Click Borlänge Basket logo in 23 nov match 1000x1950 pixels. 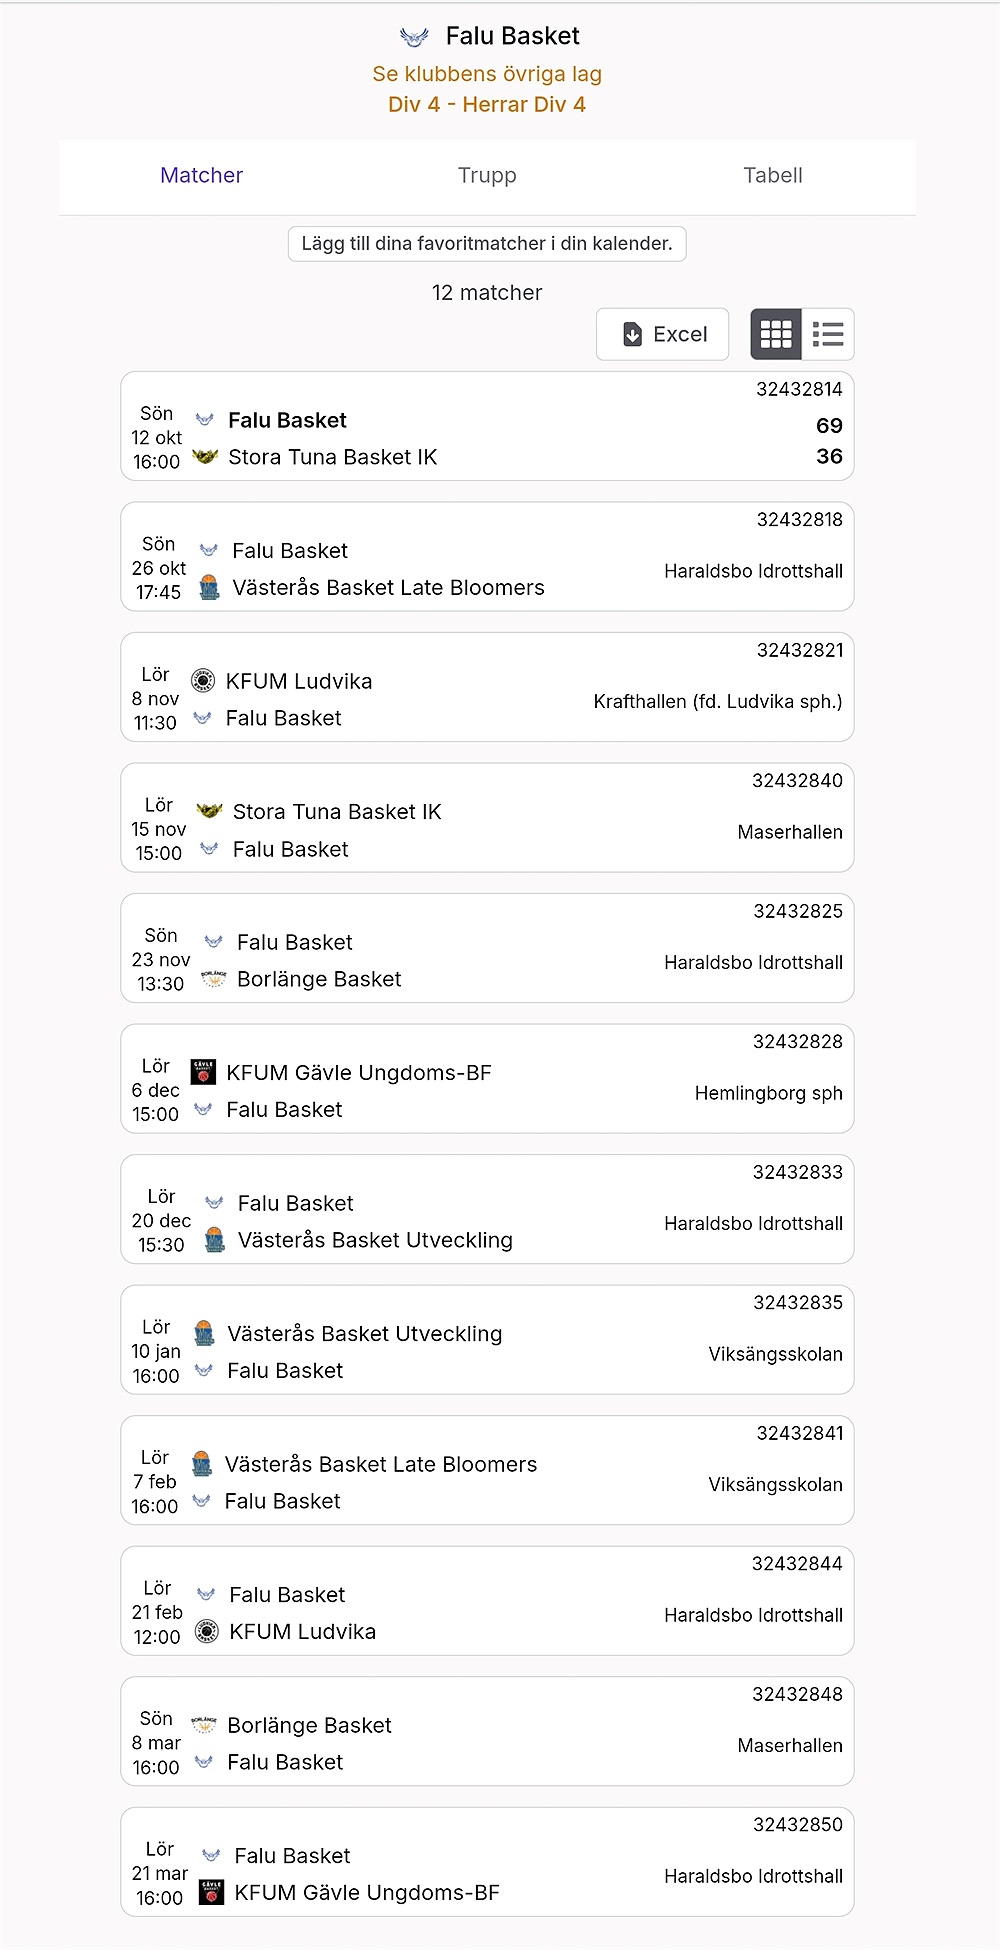click(214, 979)
